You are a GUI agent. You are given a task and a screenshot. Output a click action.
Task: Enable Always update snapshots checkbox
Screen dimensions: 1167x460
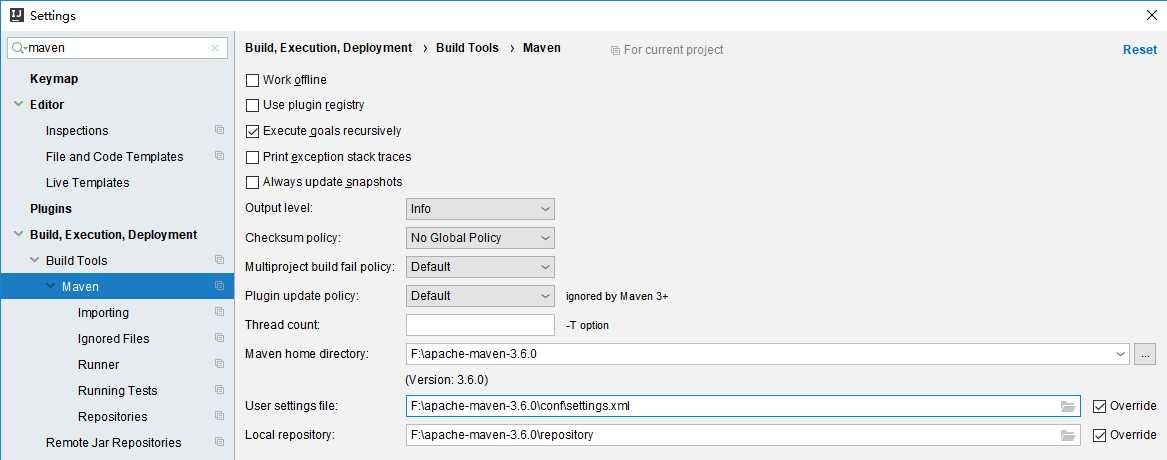click(x=252, y=182)
